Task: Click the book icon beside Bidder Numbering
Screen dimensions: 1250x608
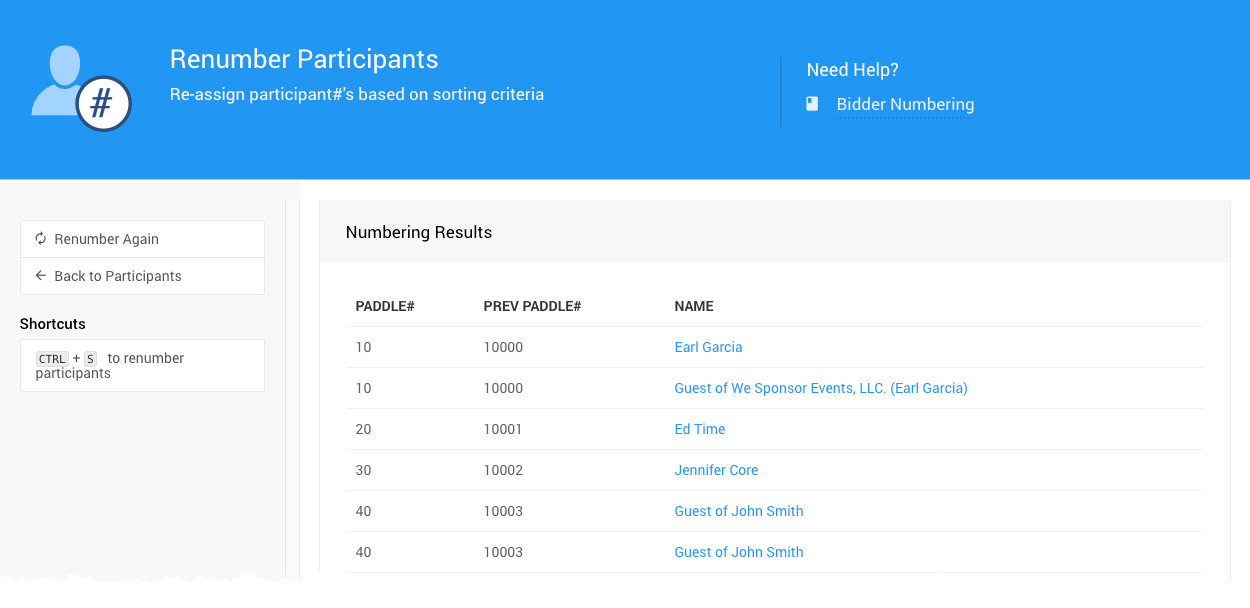Action: (x=813, y=104)
